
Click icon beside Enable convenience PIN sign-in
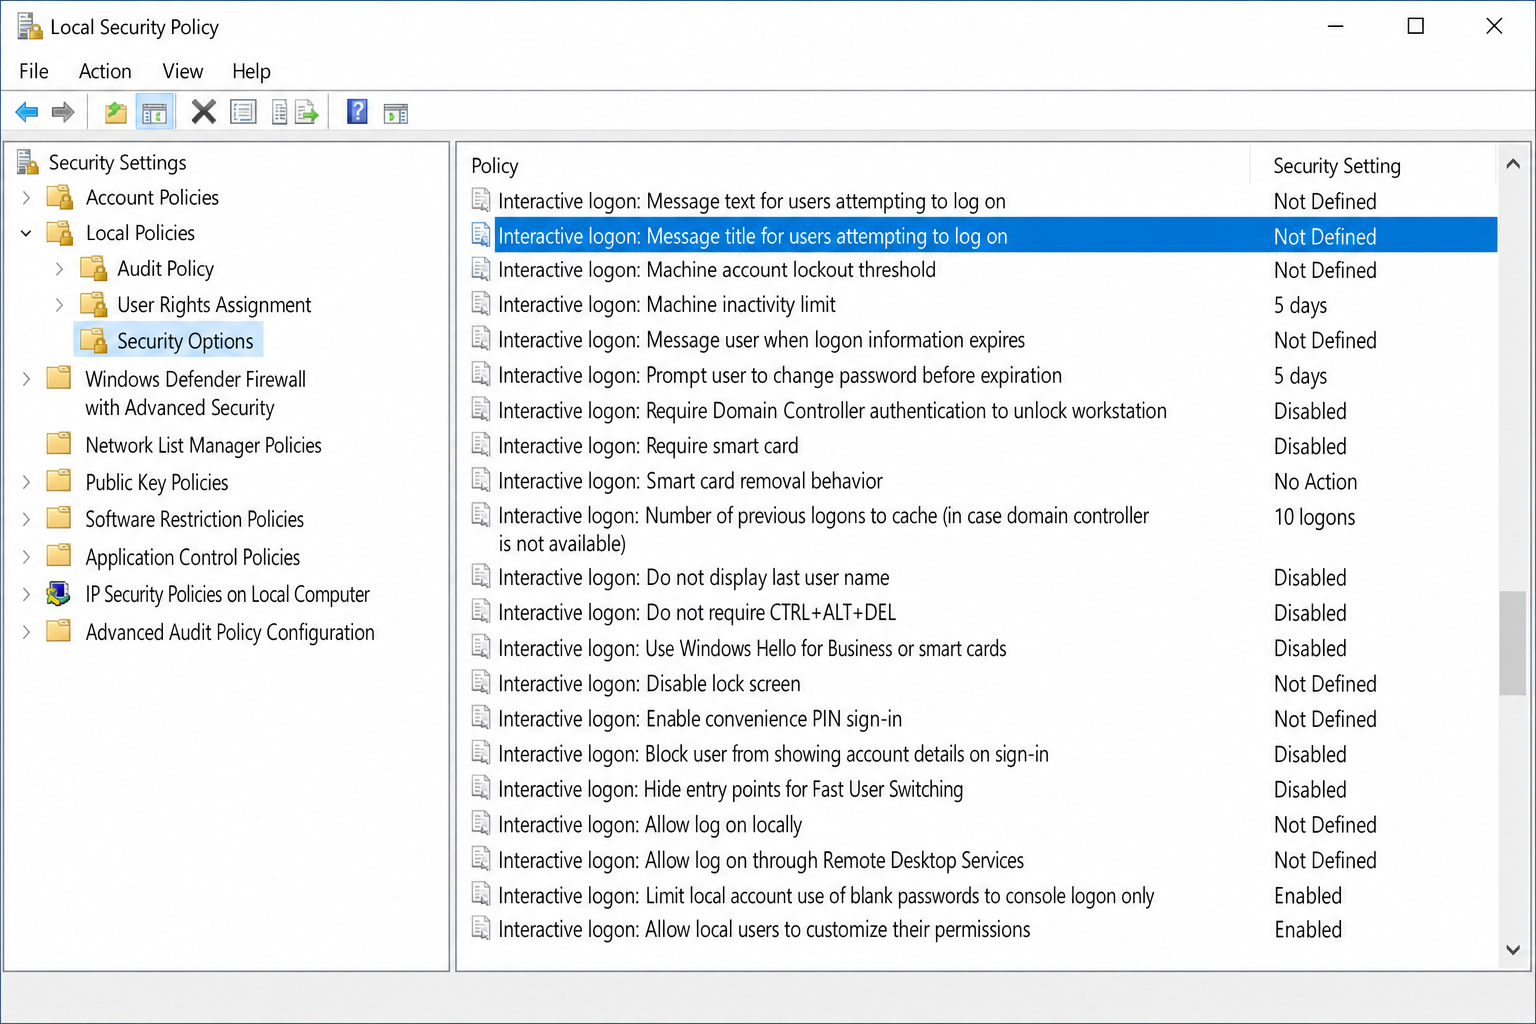click(x=481, y=718)
